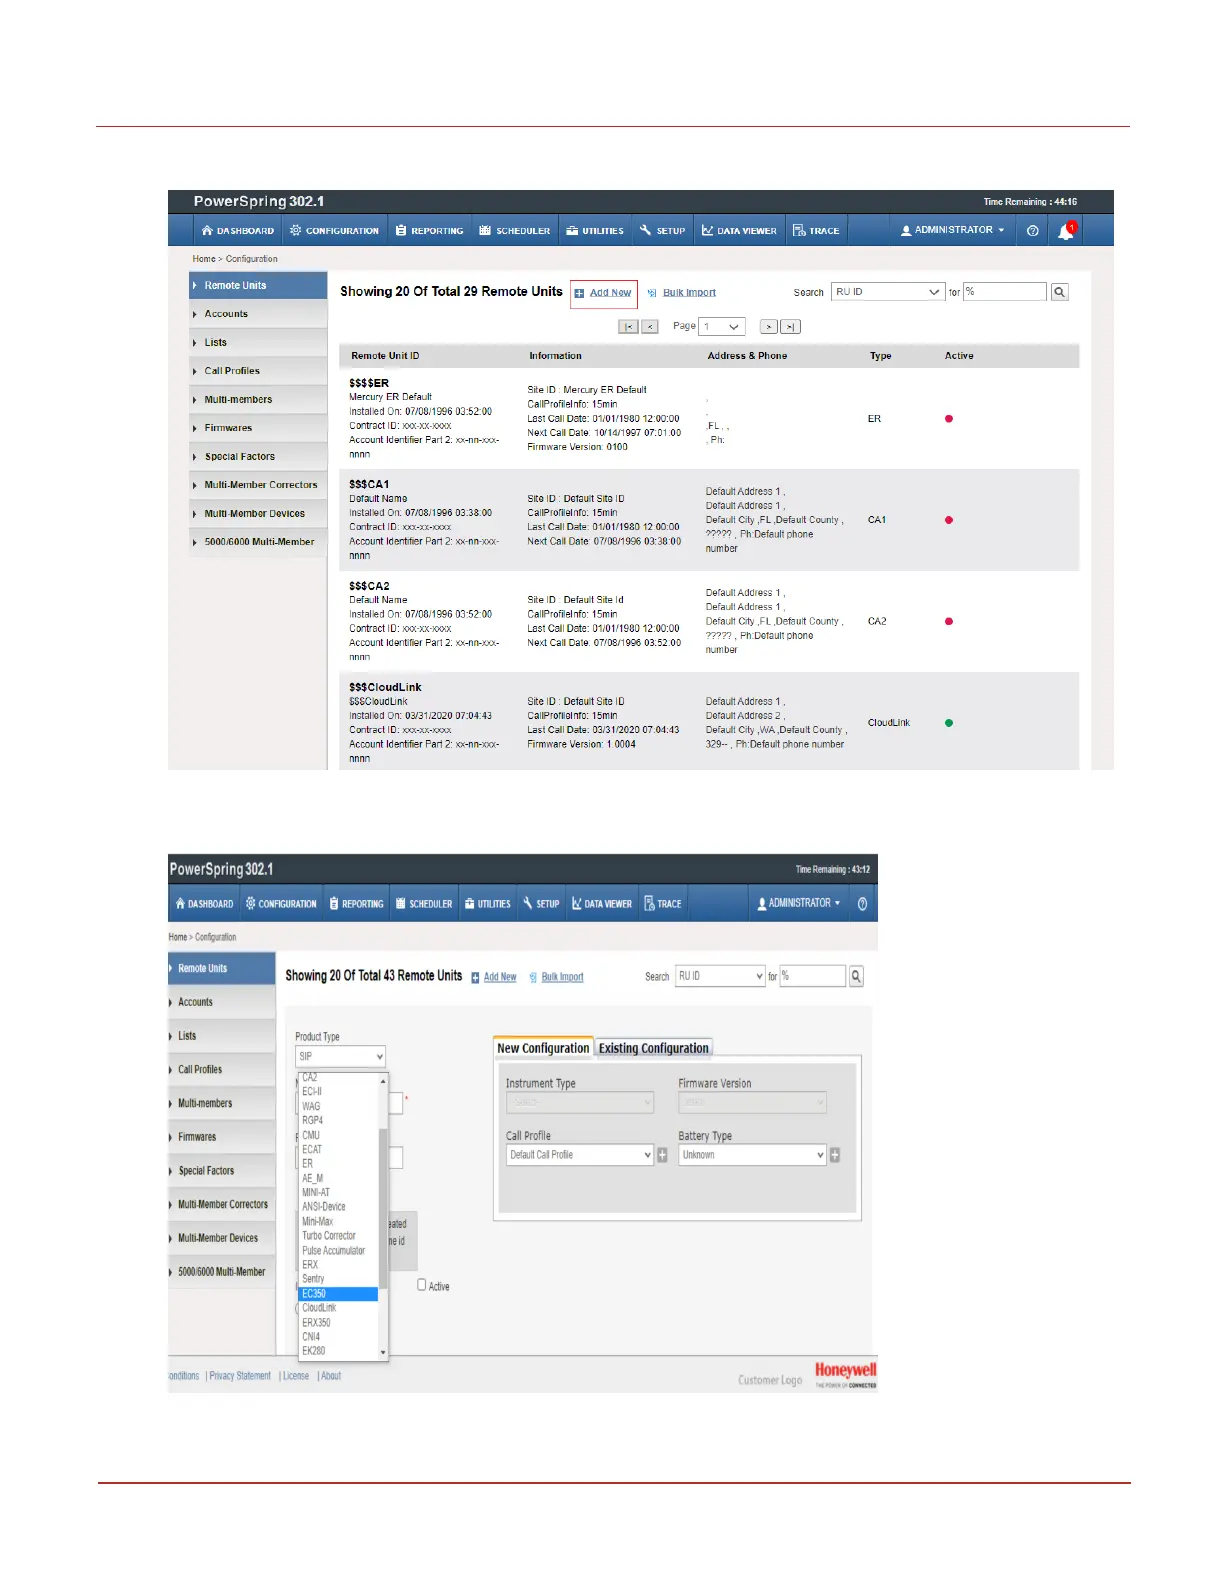
Task: Click search % field in upper screenshot
Action: click(1005, 292)
